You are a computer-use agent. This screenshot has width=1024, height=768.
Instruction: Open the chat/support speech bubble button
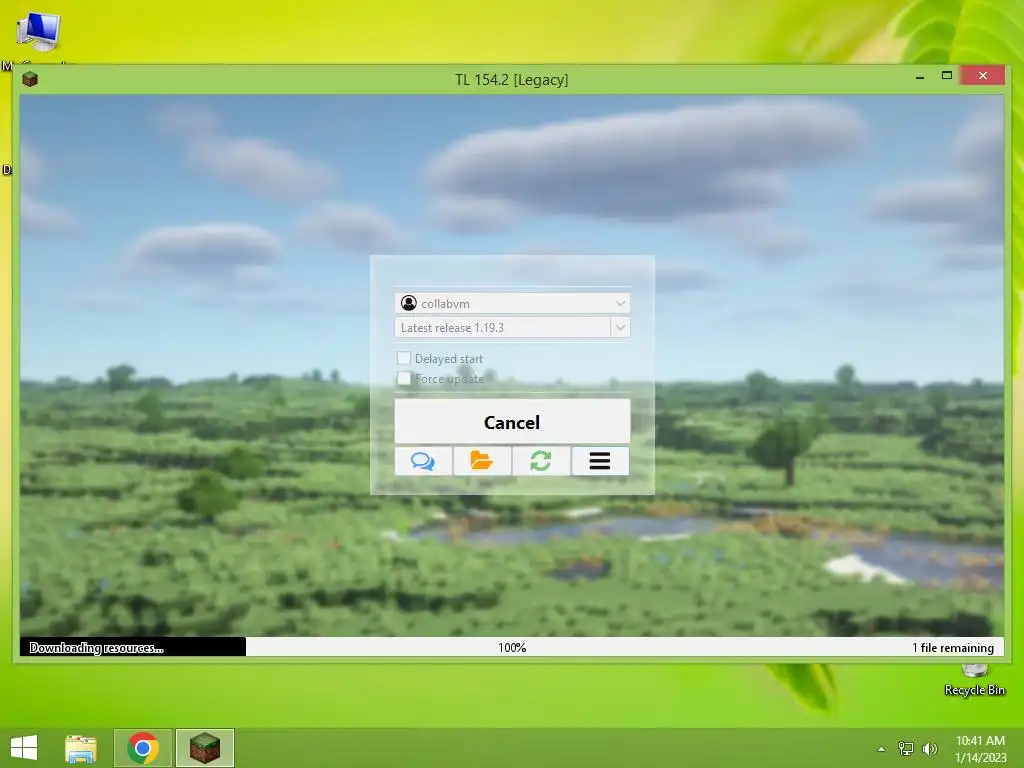tap(423, 461)
